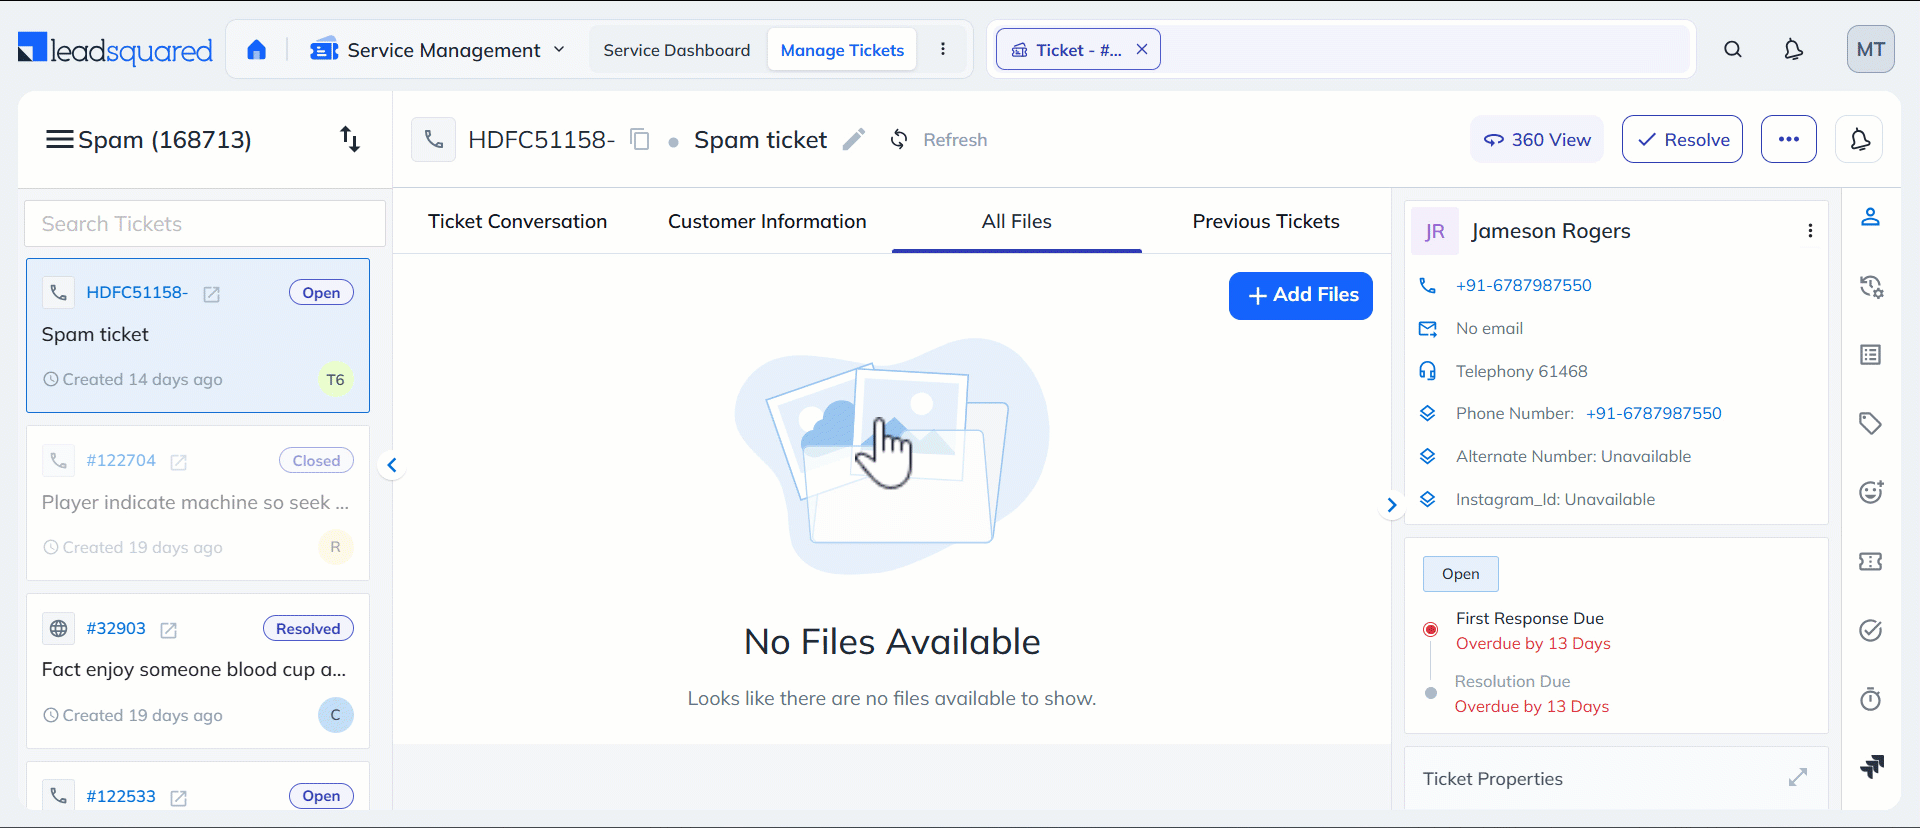Close the Ticket tab in header
Image resolution: width=1920 pixels, height=828 pixels.
[x=1142, y=50]
